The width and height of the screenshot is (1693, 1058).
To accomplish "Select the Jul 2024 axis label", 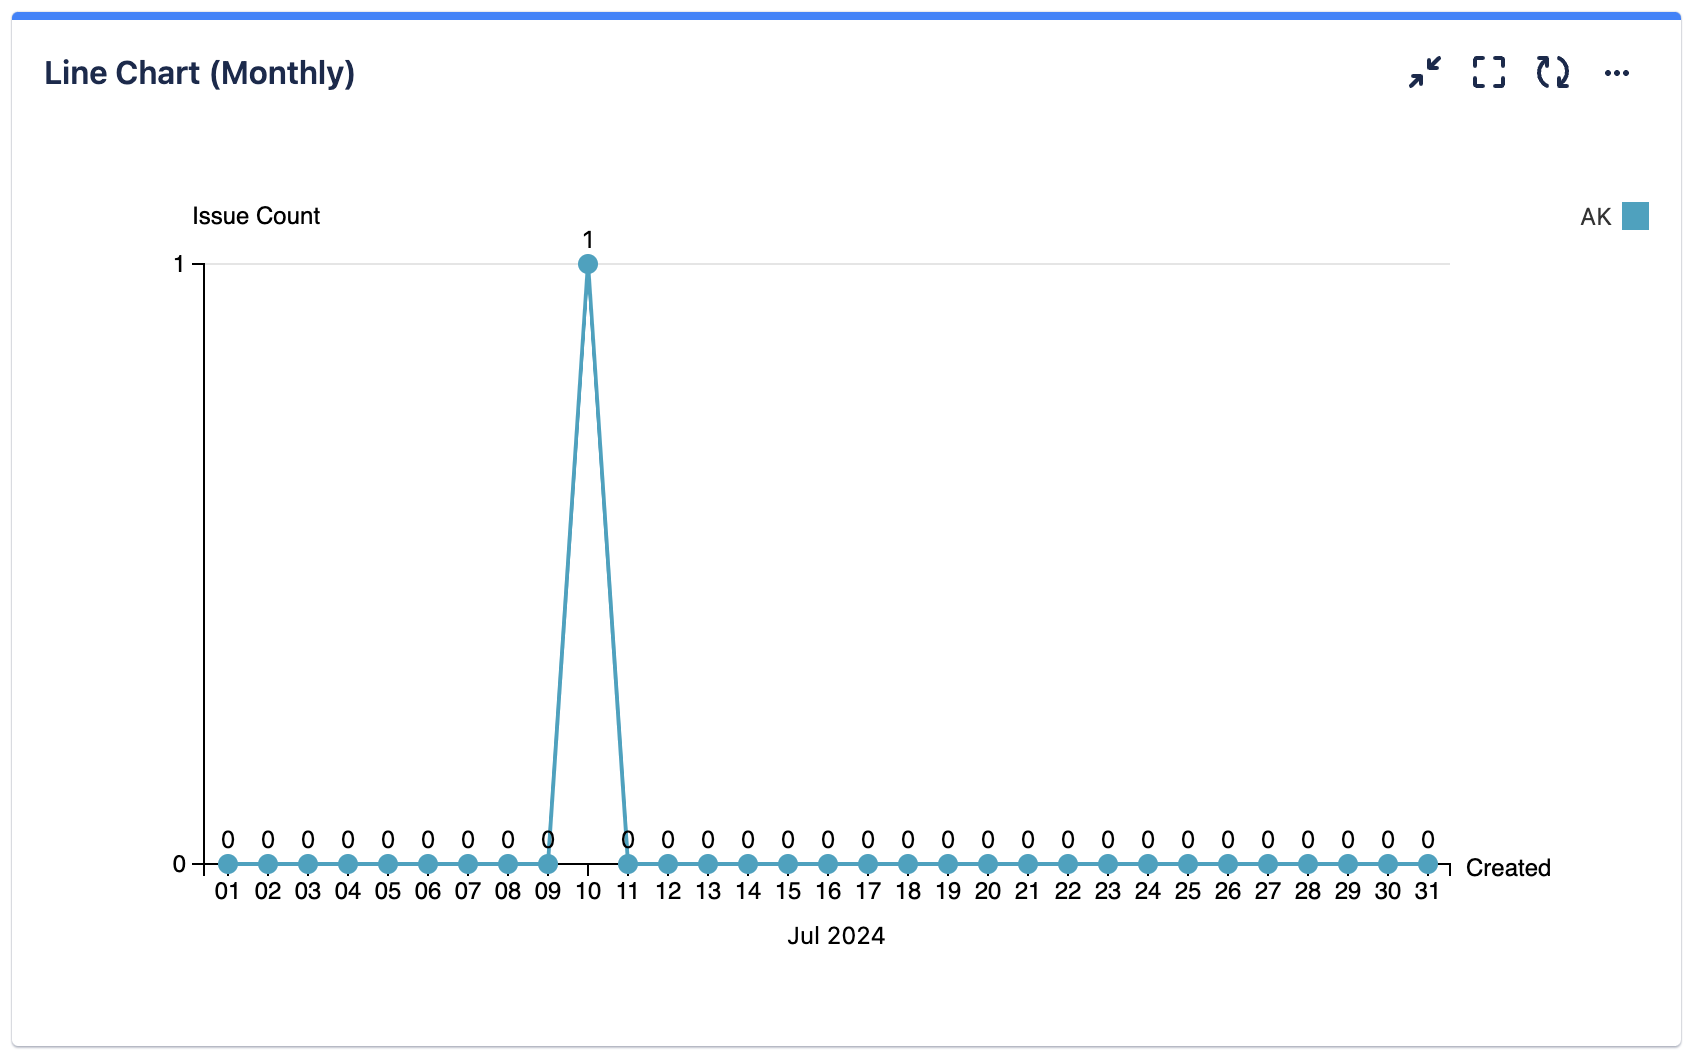I will coord(837,936).
